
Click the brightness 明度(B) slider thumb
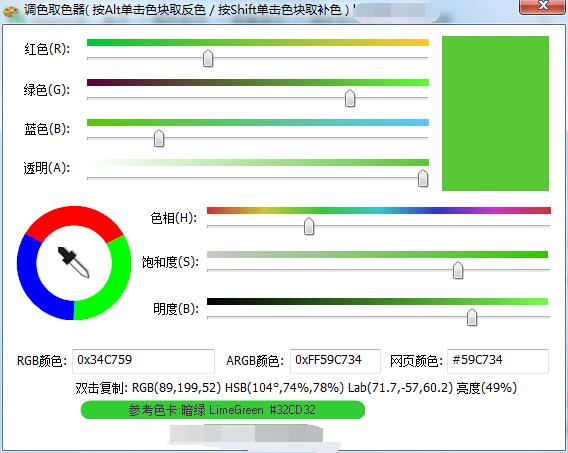point(472,317)
